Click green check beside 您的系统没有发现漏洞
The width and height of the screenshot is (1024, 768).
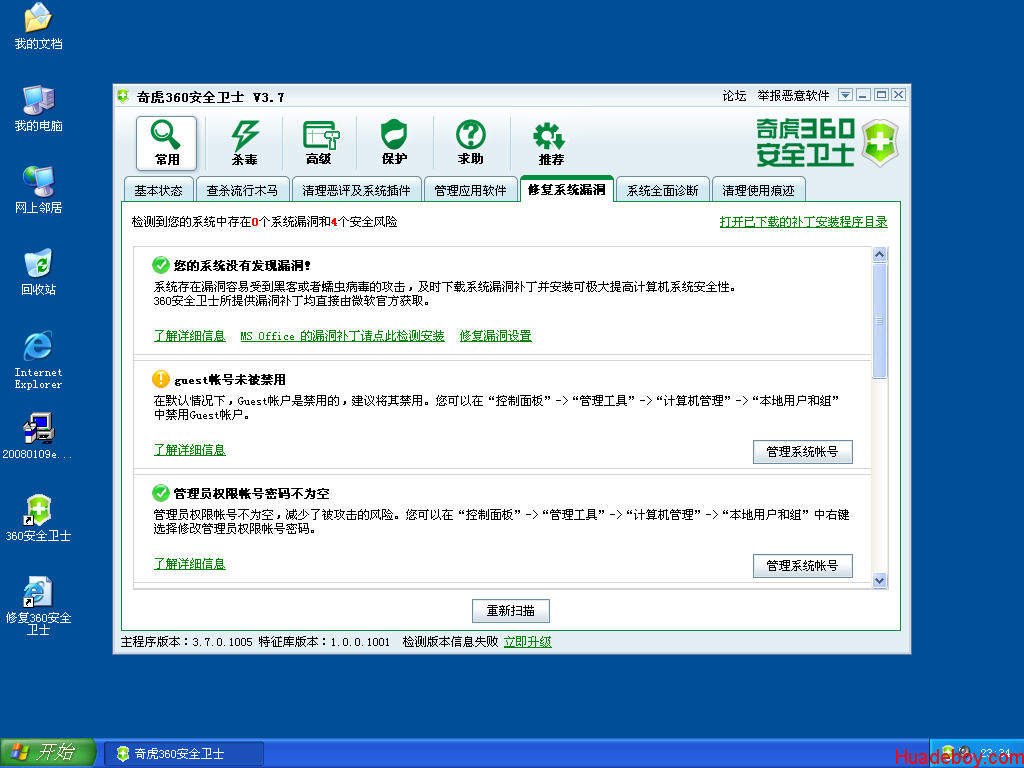[161, 265]
